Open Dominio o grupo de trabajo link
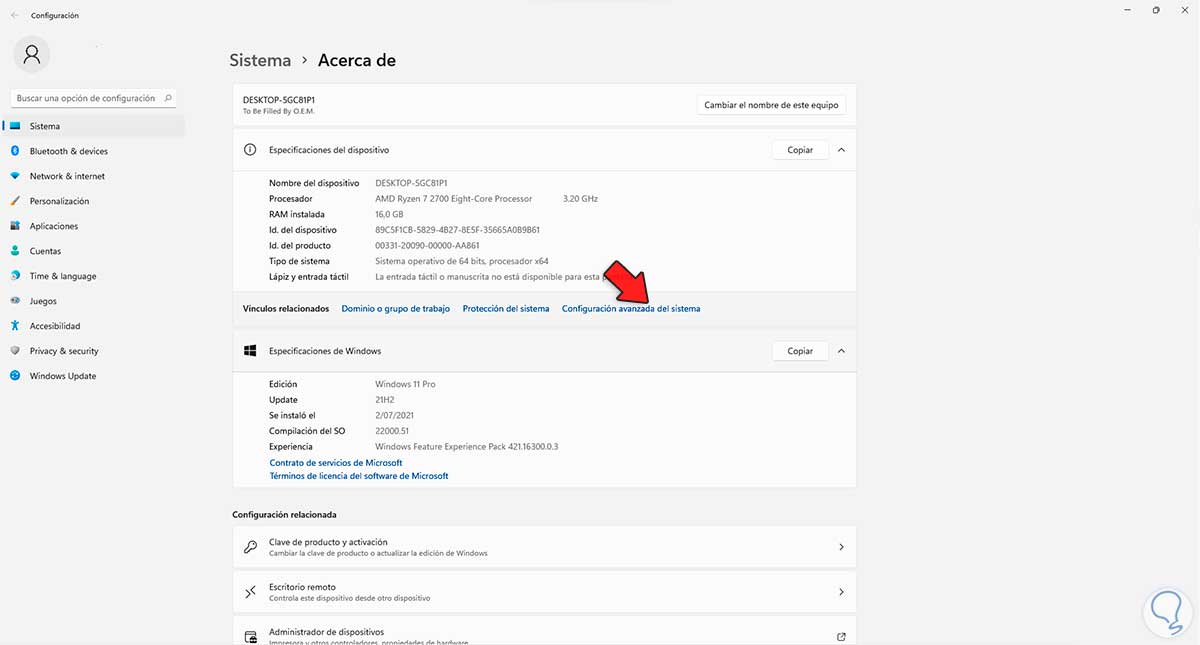 click(x=396, y=309)
